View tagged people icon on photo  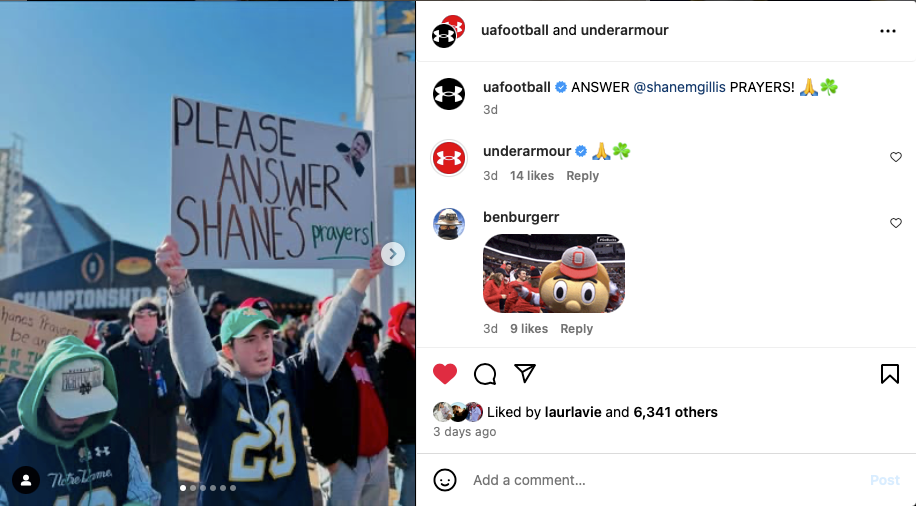[x=26, y=480]
